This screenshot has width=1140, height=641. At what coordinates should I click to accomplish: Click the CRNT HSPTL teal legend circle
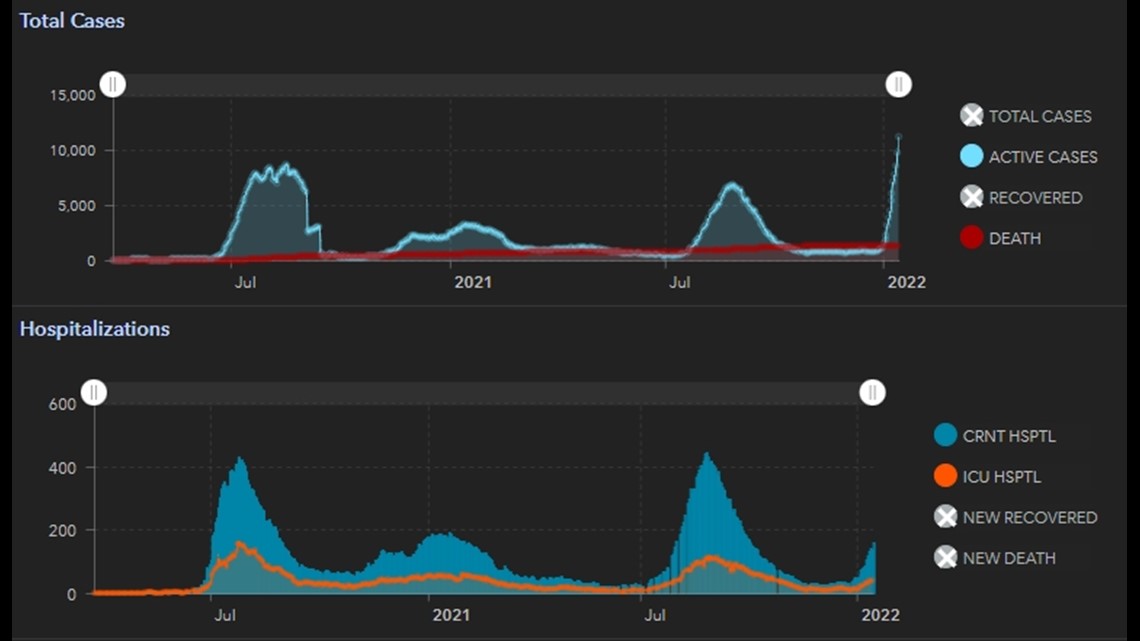[945, 436]
